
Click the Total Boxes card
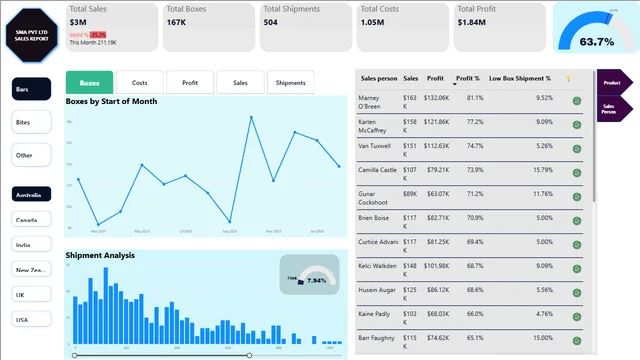209,27
